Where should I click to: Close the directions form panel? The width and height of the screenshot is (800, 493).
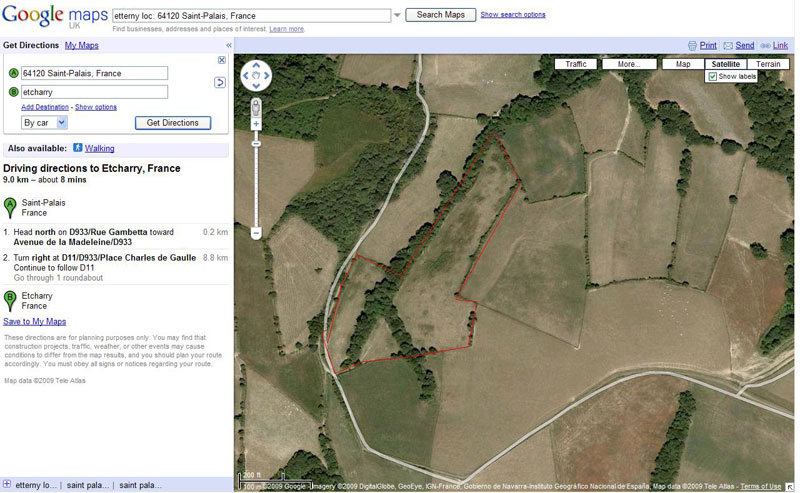(x=221, y=60)
